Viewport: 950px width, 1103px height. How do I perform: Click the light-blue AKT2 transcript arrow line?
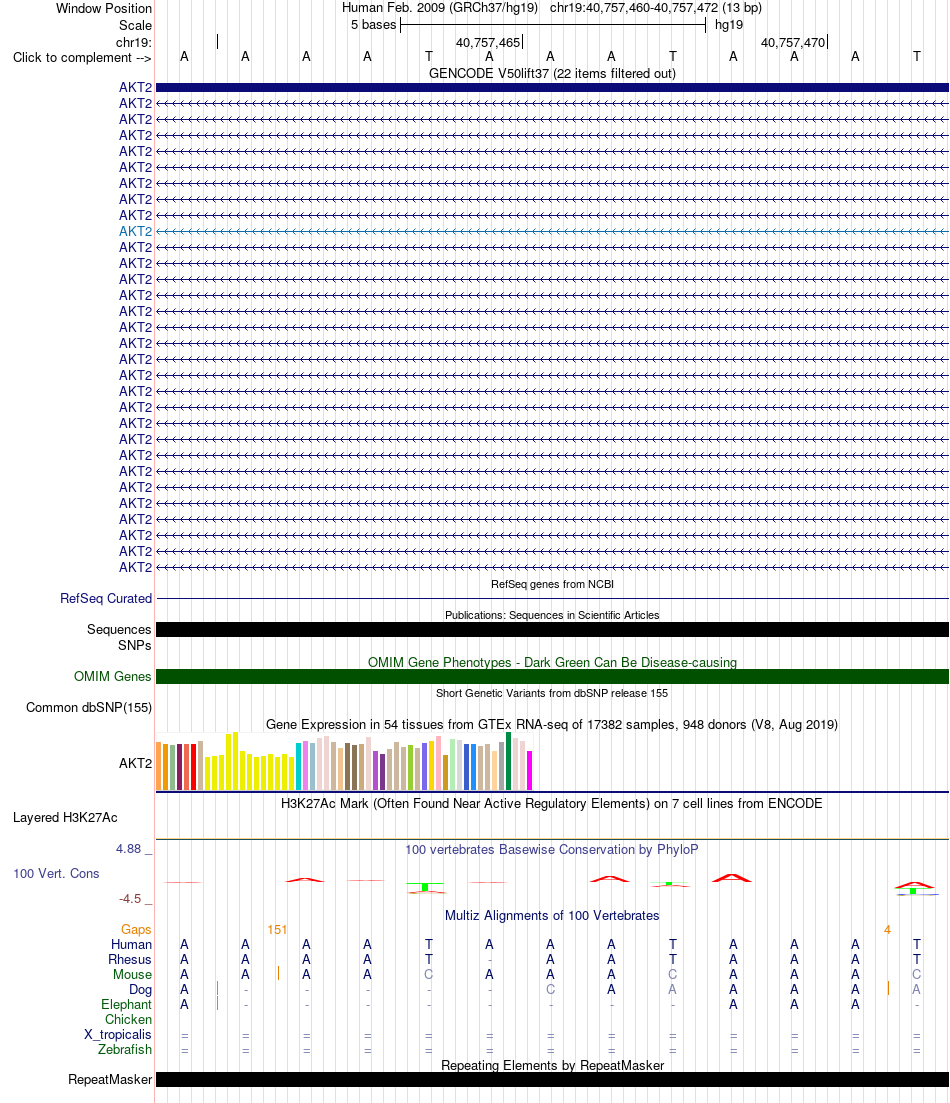[x=552, y=231]
